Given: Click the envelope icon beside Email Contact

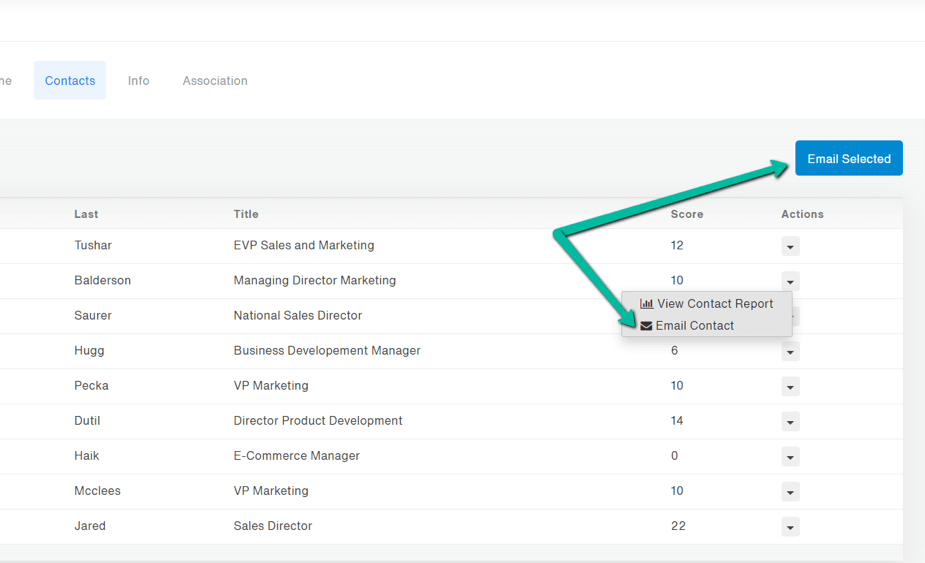Looking at the screenshot, I should (646, 326).
